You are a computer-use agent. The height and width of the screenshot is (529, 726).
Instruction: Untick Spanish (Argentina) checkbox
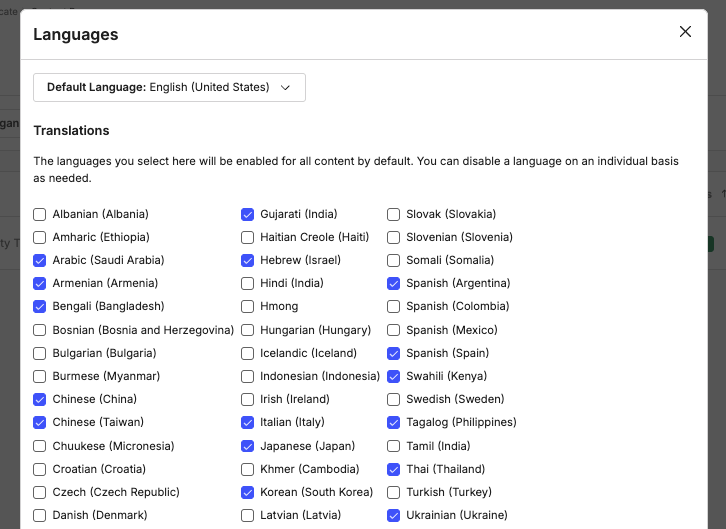click(x=394, y=283)
